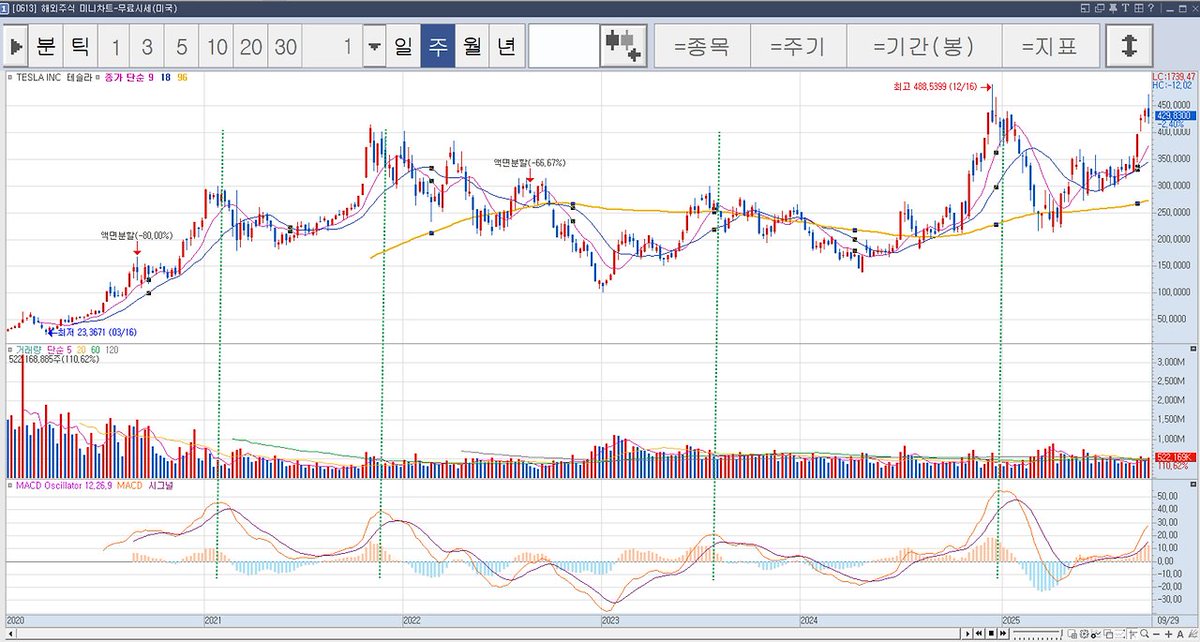Click the rewind button in bottom bar
The height and width of the screenshot is (642, 1200).
(x=979, y=634)
